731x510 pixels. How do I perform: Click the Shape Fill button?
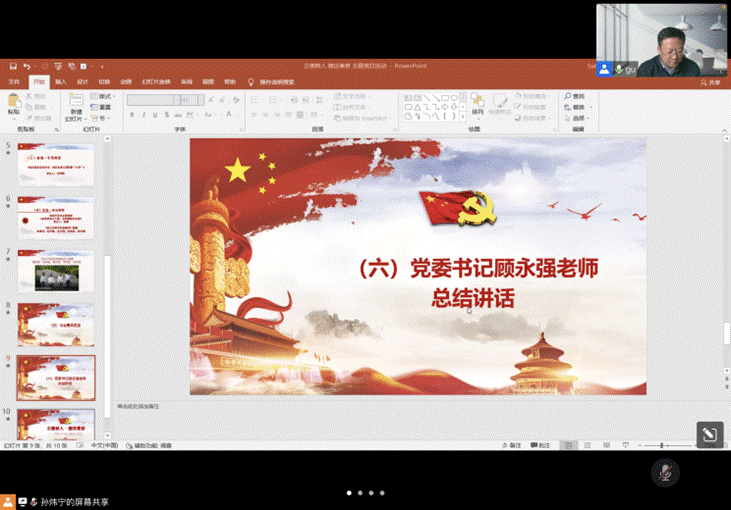tap(531, 96)
